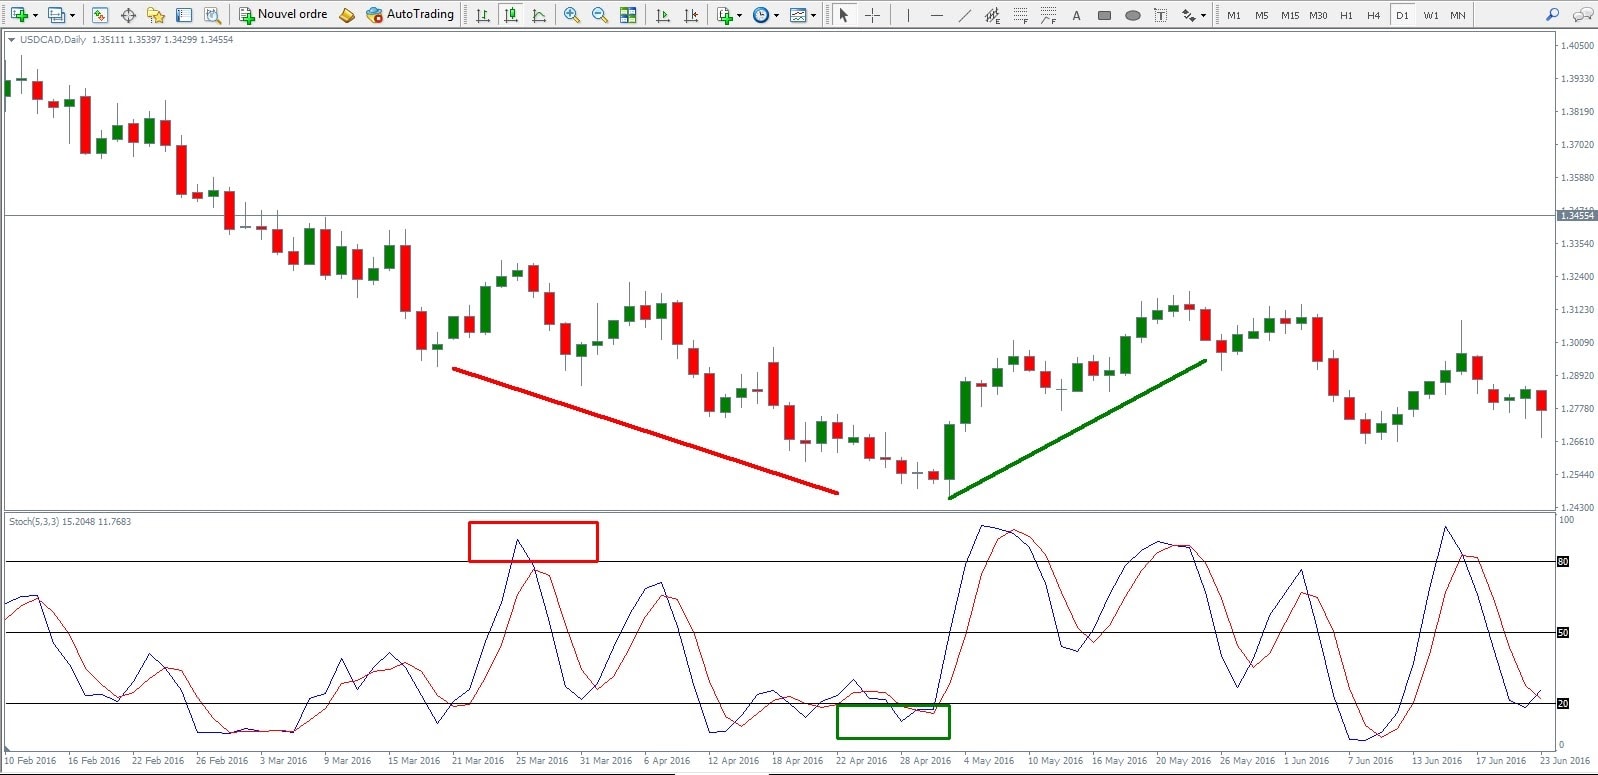The height and width of the screenshot is (775, 1598).
Task: Pick the trendline drawing tool
Action: [x=964, y=15]
